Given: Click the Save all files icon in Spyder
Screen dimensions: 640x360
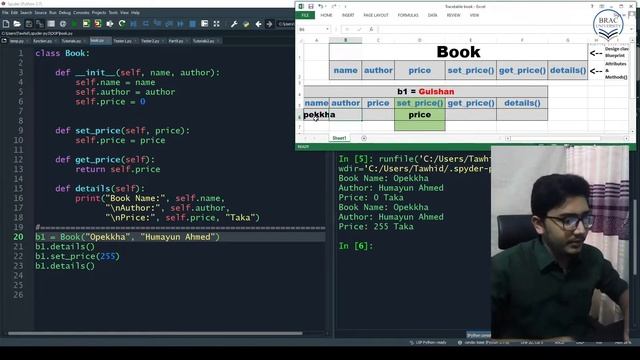Looking at the screenshot, I should [x=40, y=24].
